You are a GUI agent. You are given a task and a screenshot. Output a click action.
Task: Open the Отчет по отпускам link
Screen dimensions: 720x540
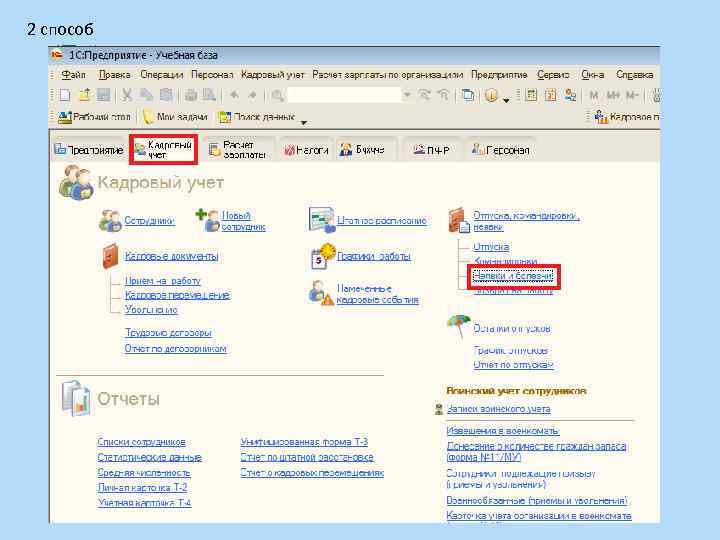tap(513, 365)
